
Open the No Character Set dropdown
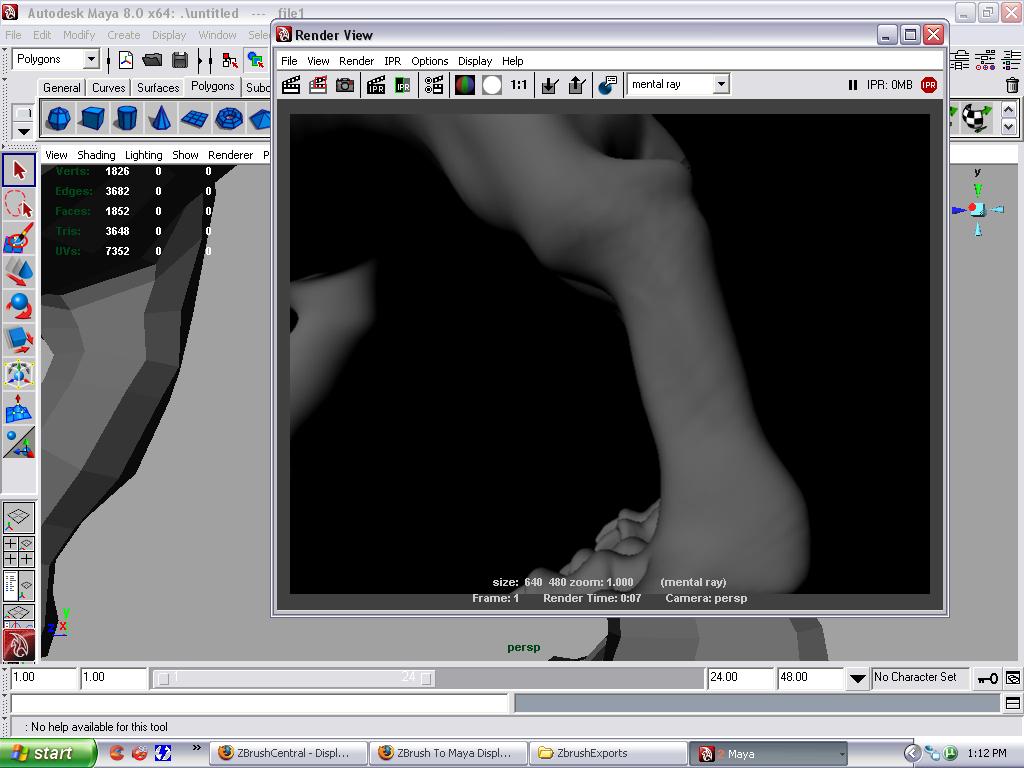click(919, 677)
